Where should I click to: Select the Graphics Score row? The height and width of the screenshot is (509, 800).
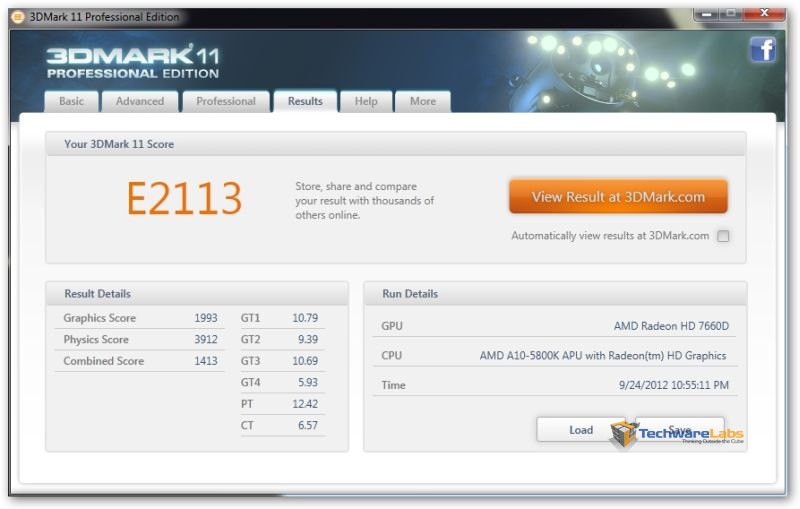coord(140,318)
